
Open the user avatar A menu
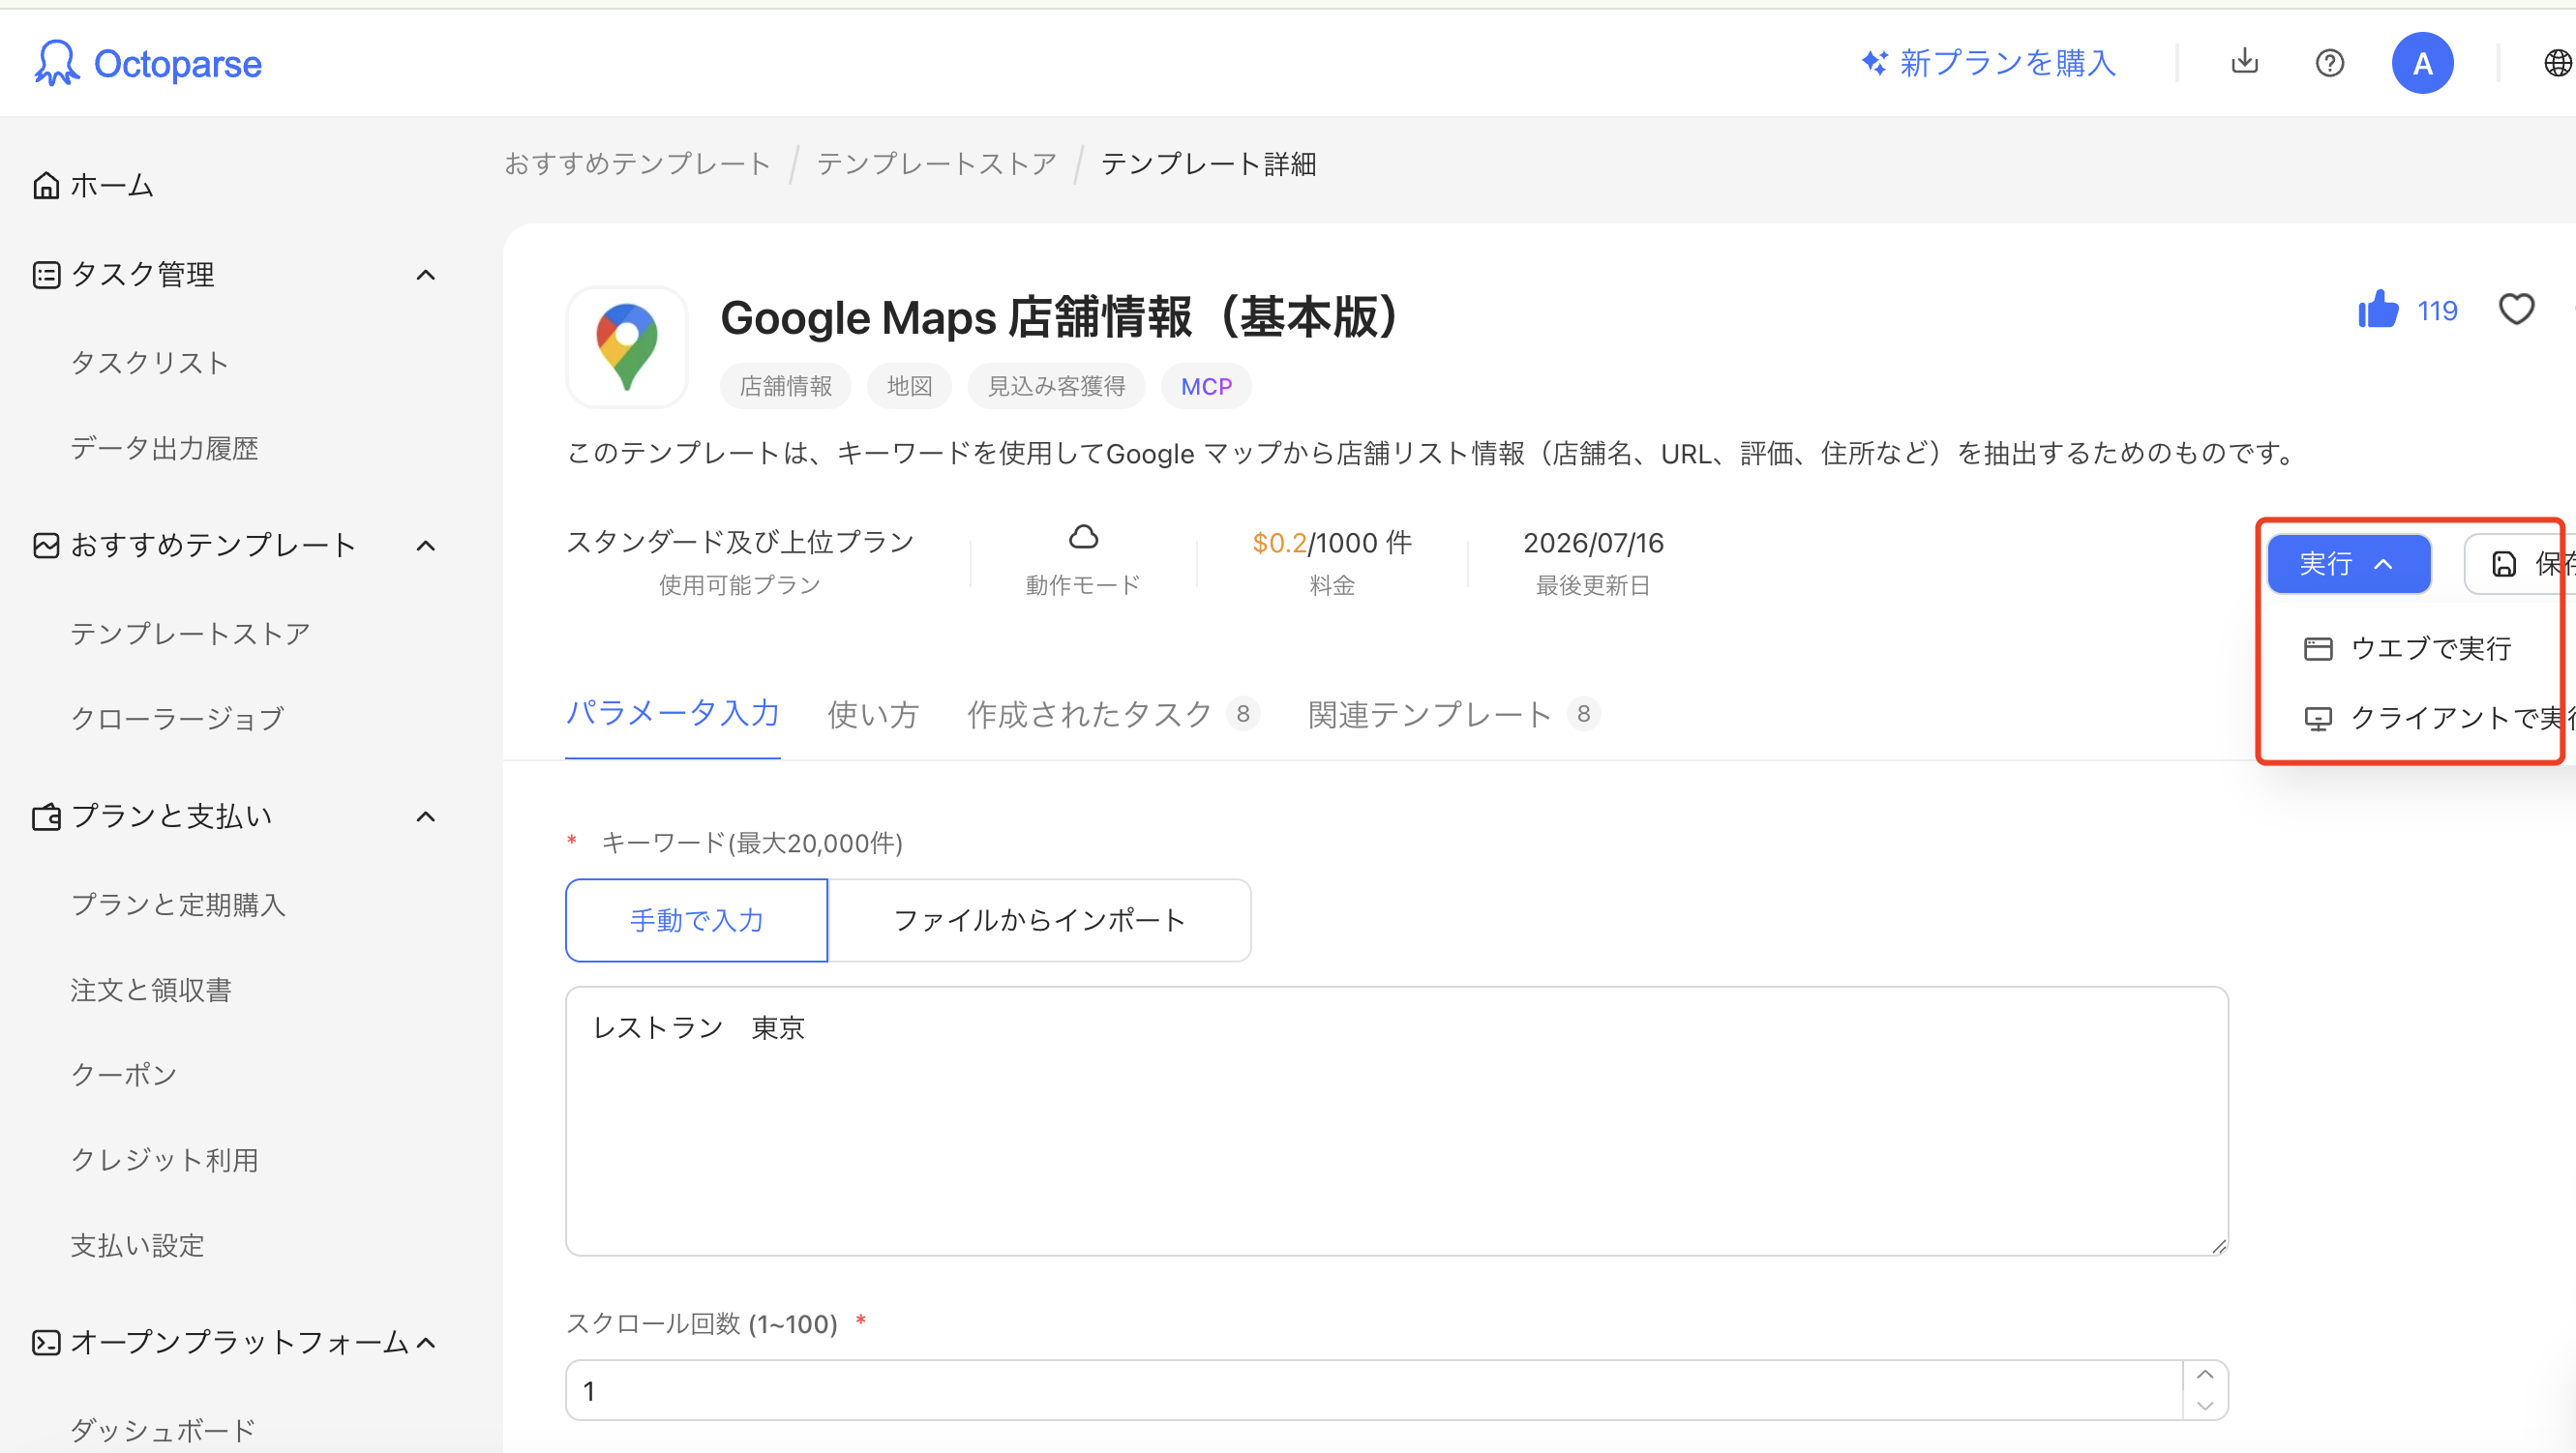tap(2421, 63)
